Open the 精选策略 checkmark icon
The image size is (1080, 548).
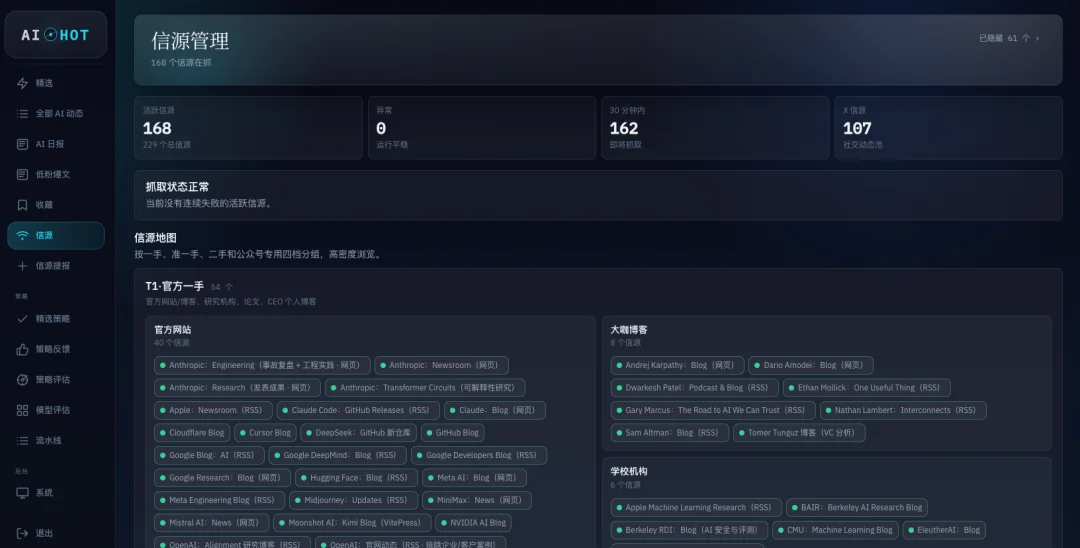pyautogui.click(x=22, y=319)
